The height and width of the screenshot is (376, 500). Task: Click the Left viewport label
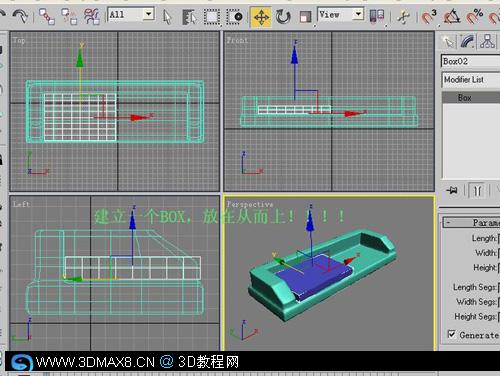pos(21,204)
